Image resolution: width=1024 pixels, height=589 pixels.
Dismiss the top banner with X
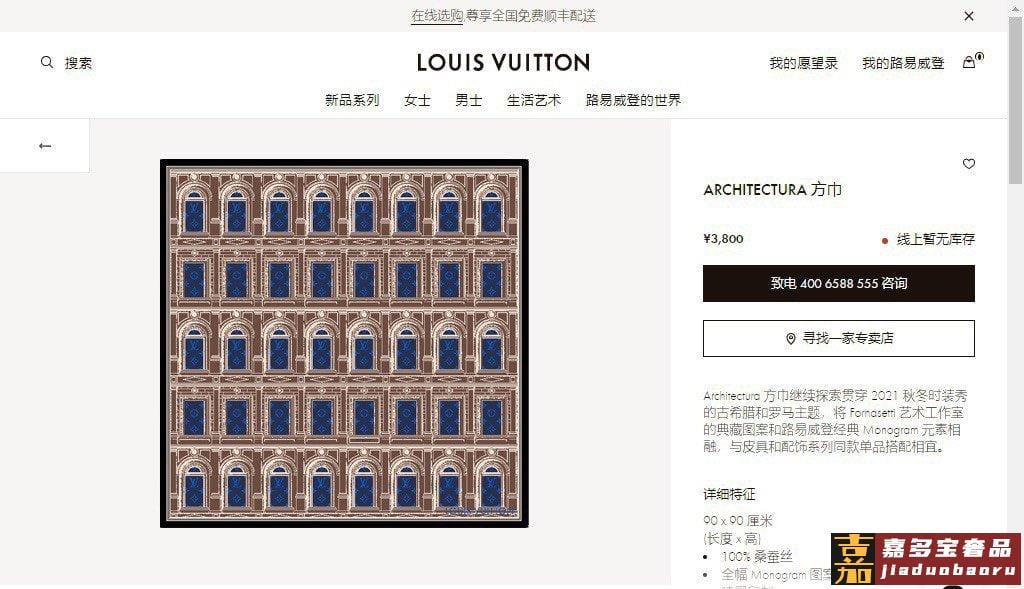point(969,16)
